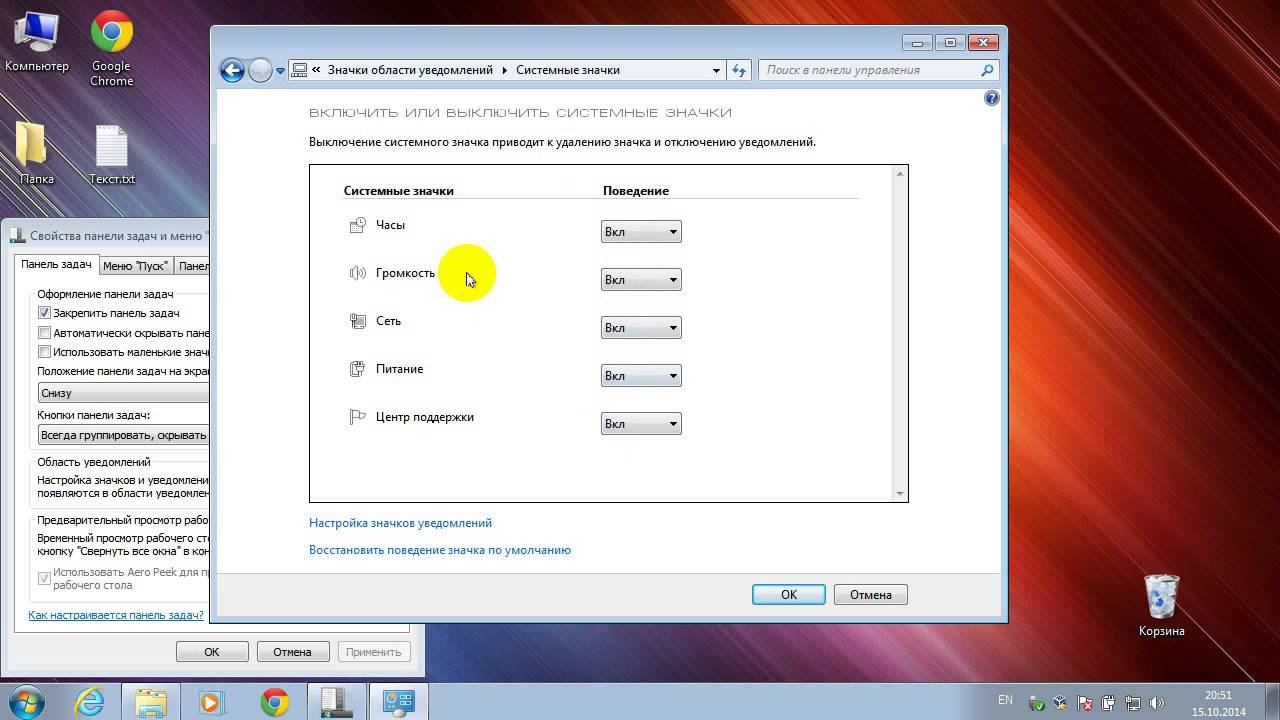Select the Корзина recycle bin icon

pyautogui.click(x=1161, y=605)
